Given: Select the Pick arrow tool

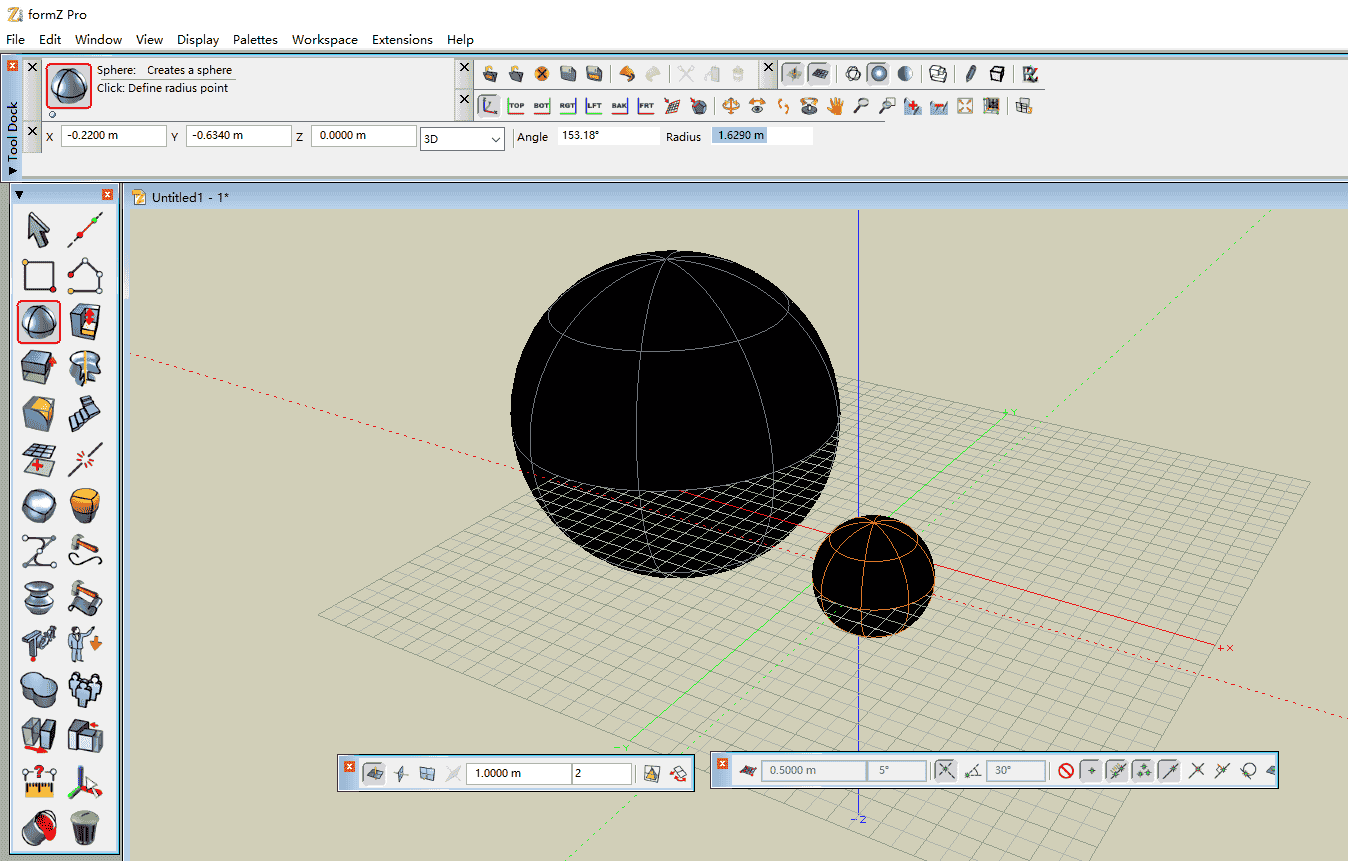Looking at the screenshot, I should click(x=38, y=230).
